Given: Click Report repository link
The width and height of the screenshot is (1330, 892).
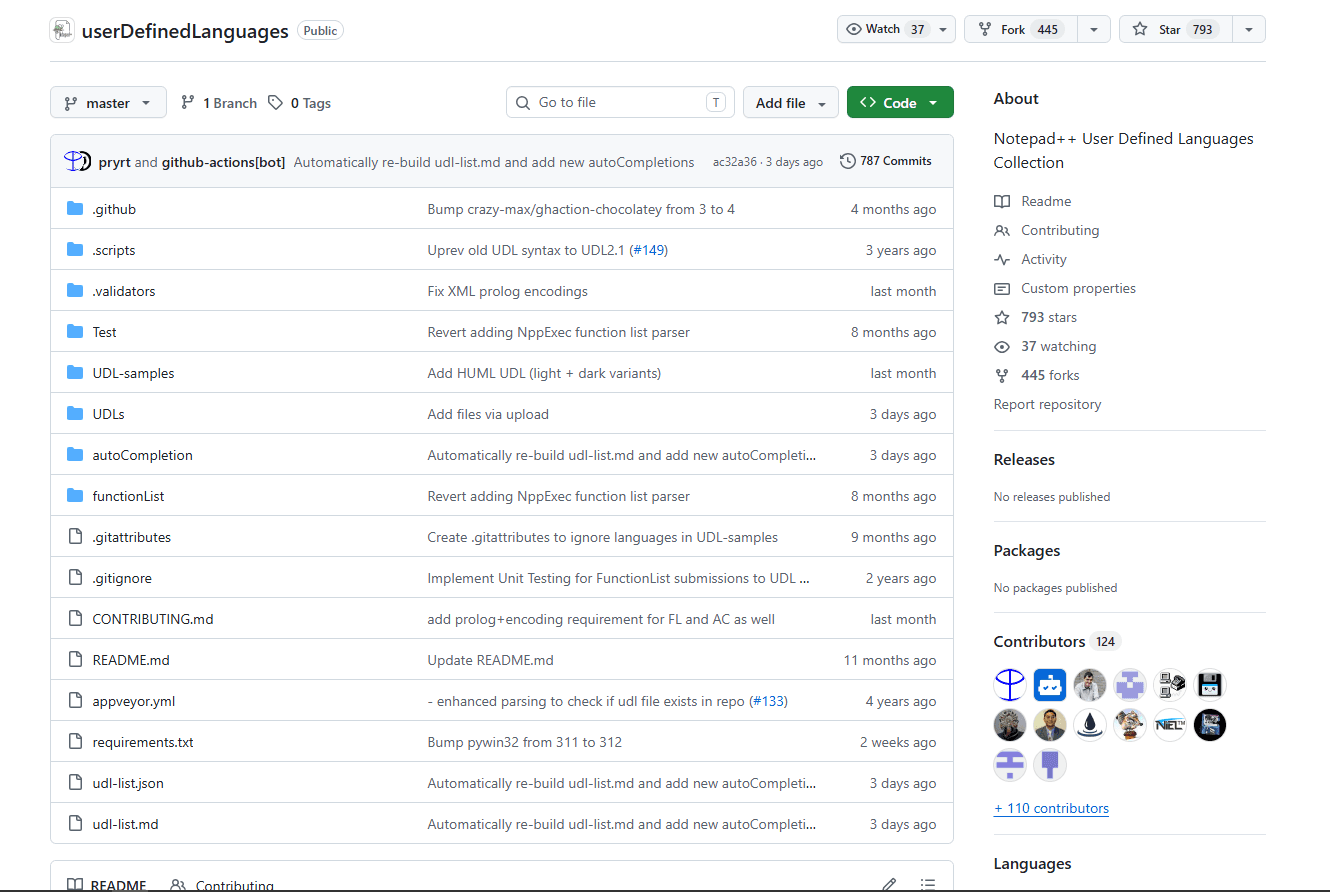Looking at the screenshot, I should pyautogui.click(x=1047, y=404).
